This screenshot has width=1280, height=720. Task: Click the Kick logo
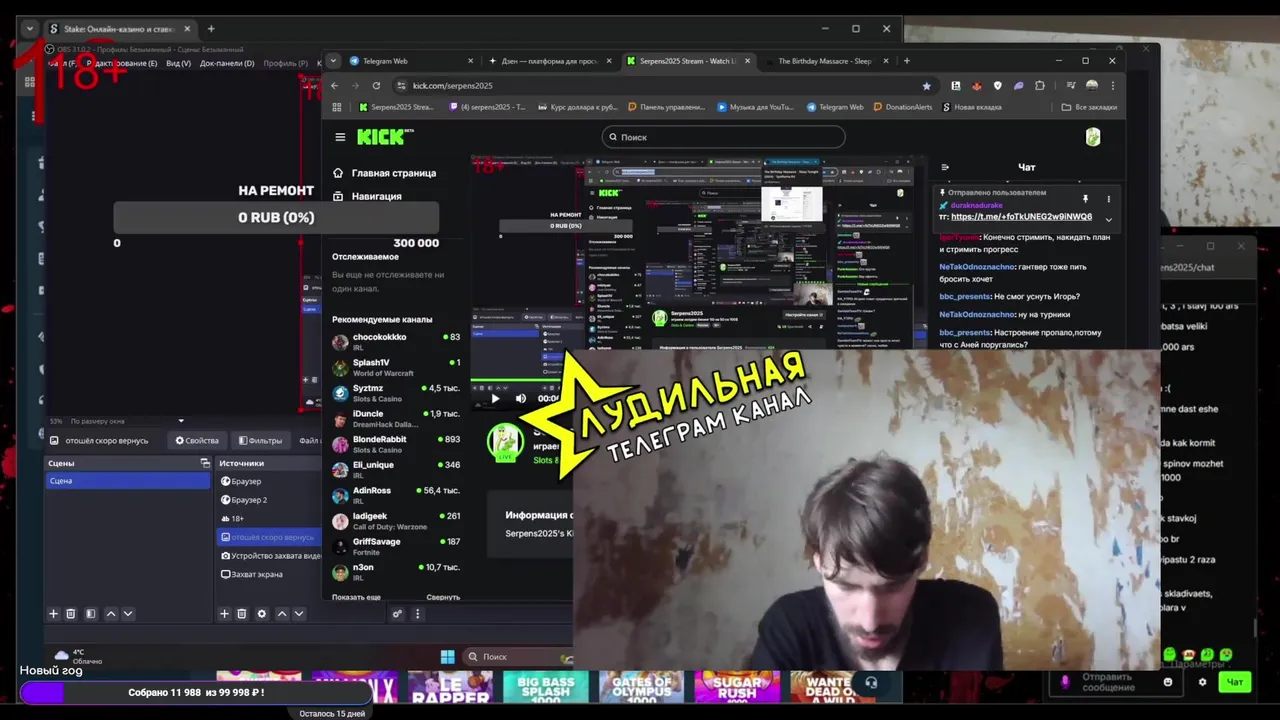pos(384,137)
